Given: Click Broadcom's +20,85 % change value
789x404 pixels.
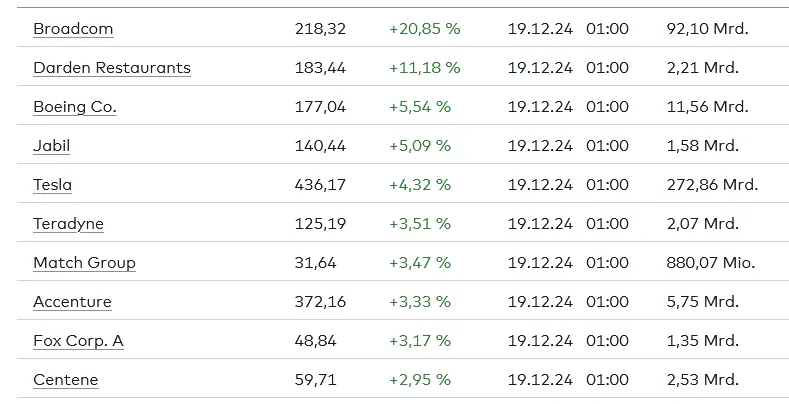Looking at the screenshot, I should click(x=425, y=29).
